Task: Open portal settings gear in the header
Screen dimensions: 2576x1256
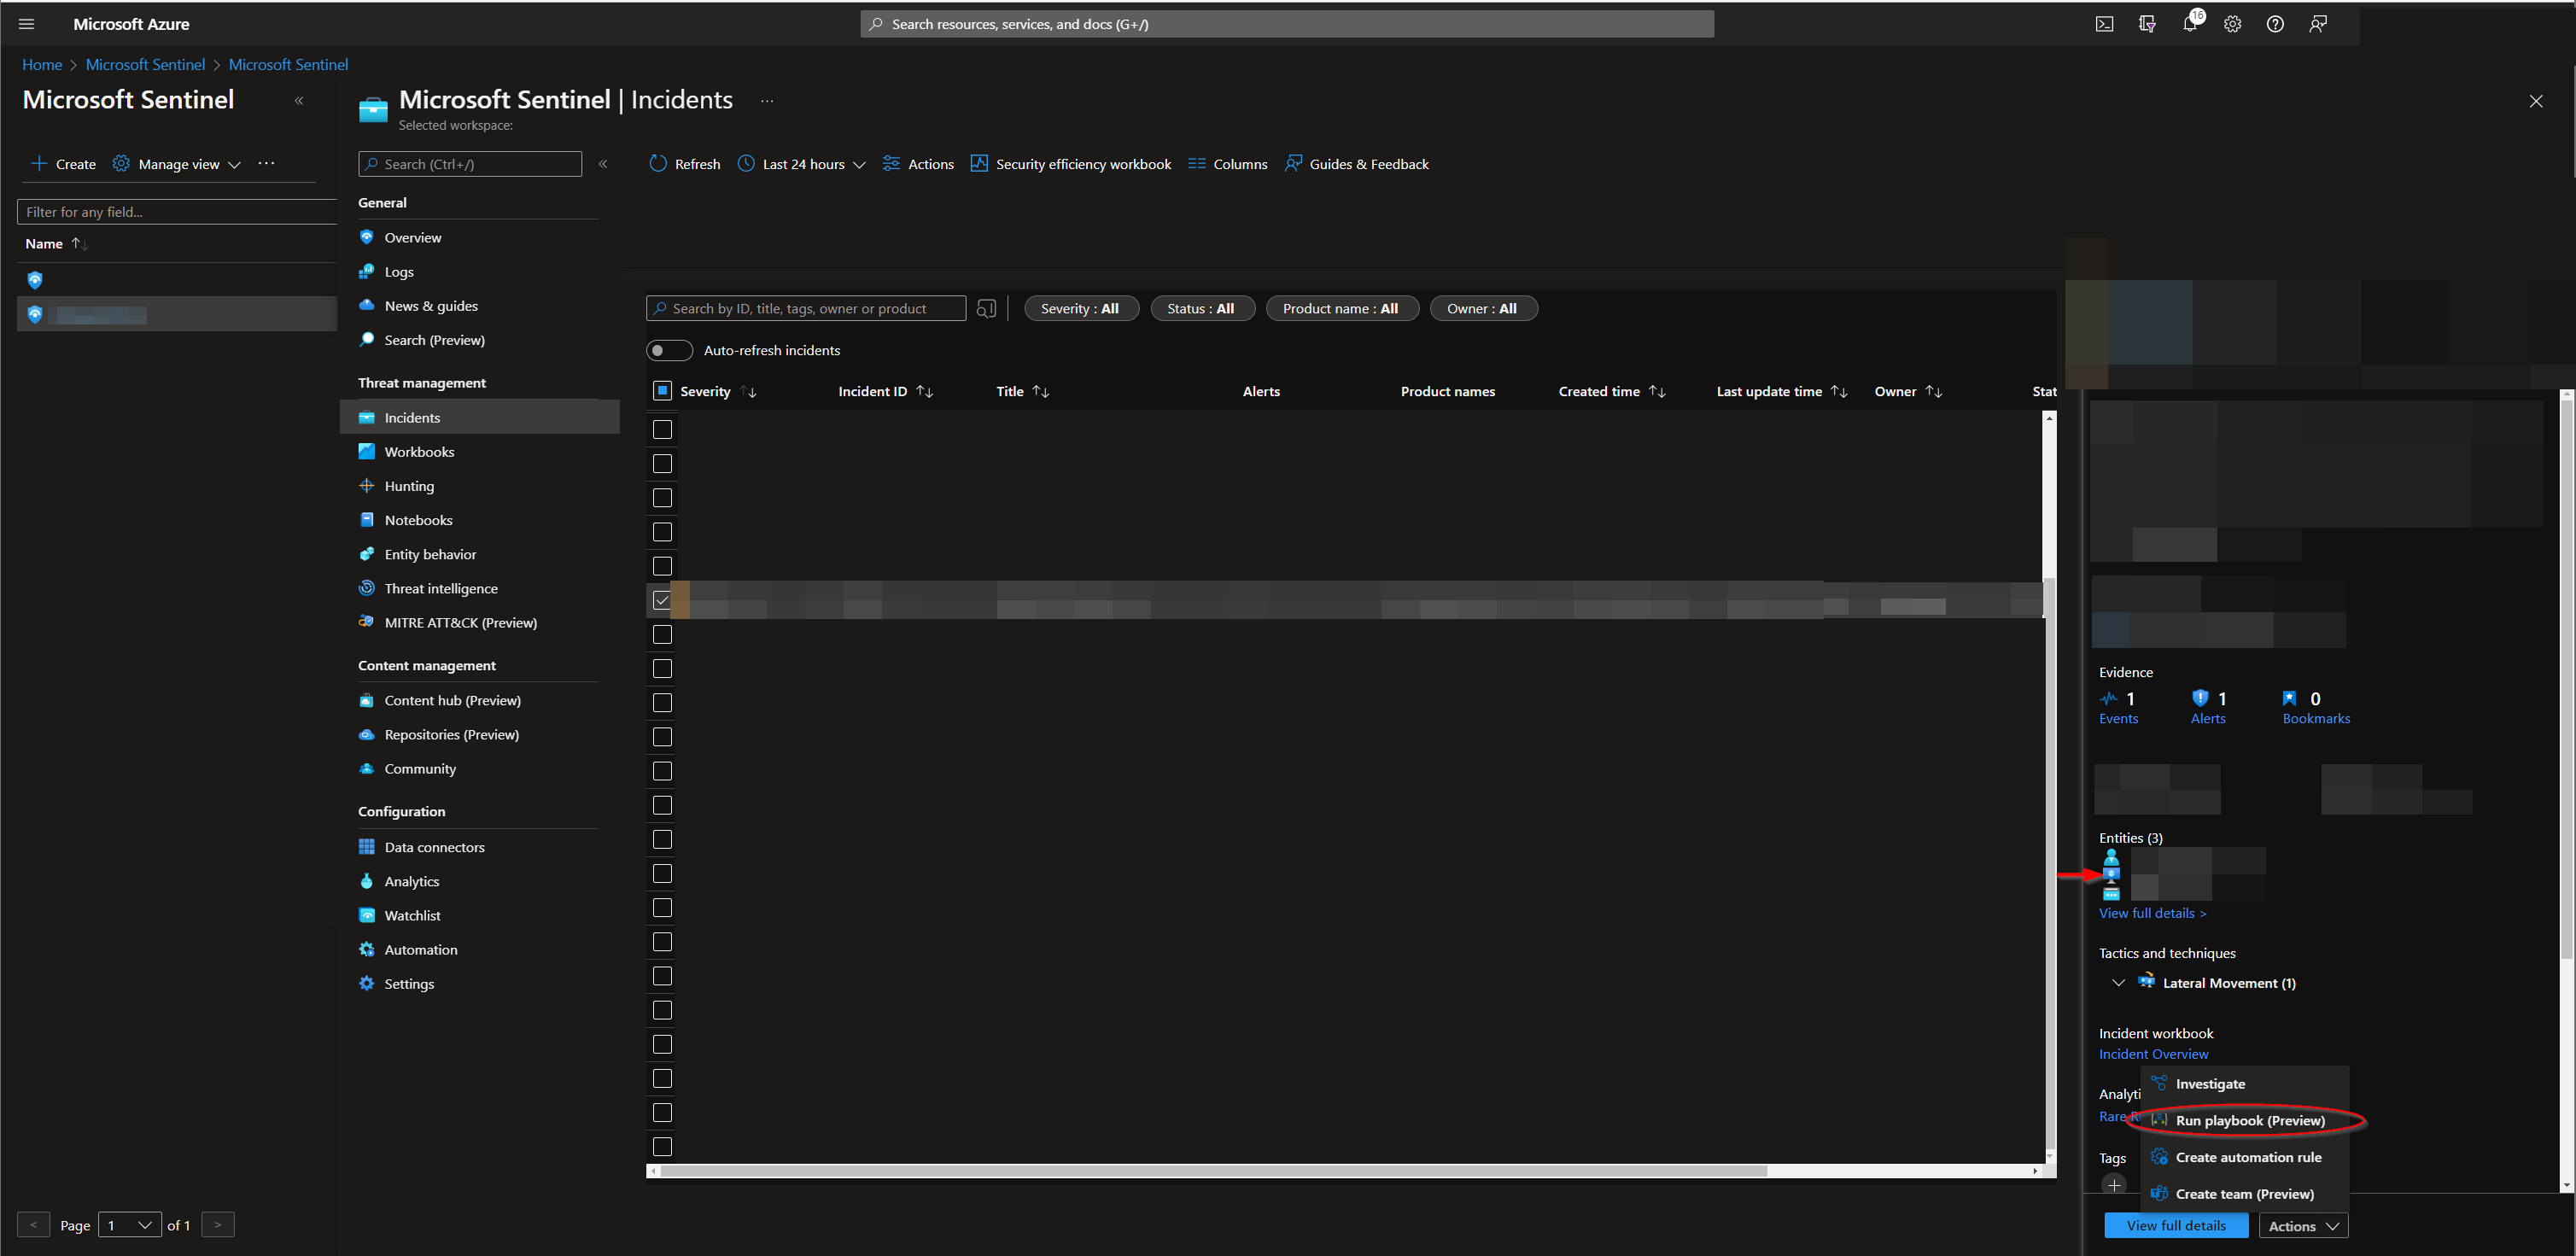Action: click(2232, 24)
